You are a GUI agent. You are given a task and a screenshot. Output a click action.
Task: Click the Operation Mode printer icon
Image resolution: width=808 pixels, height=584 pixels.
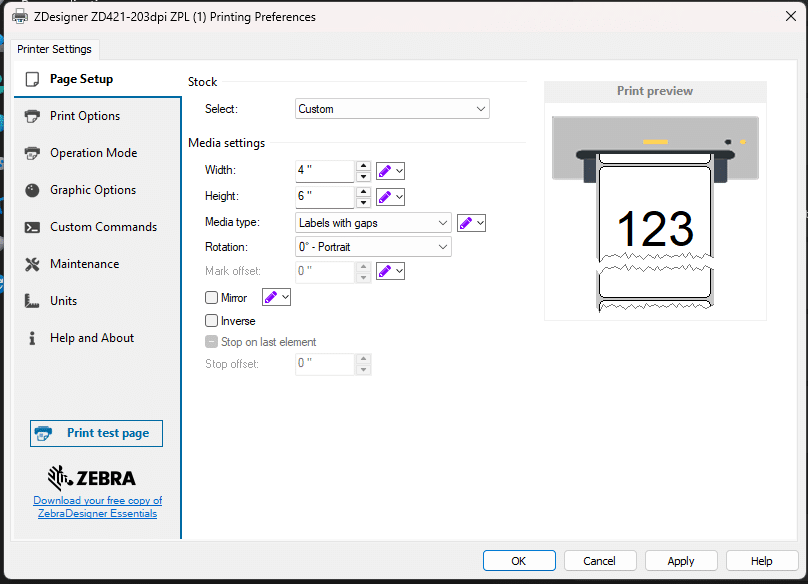point(32,153)
